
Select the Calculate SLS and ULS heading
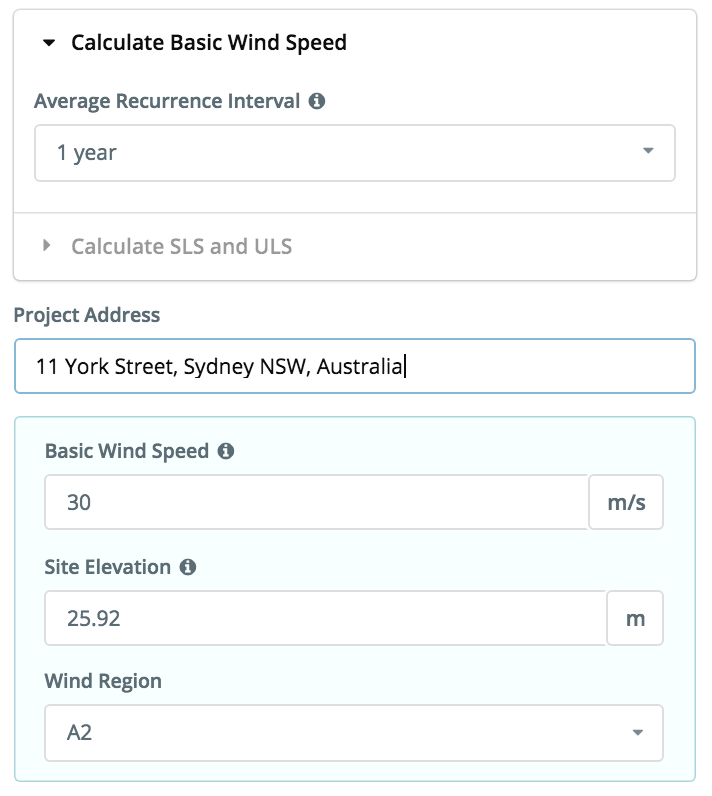point(181,246)
